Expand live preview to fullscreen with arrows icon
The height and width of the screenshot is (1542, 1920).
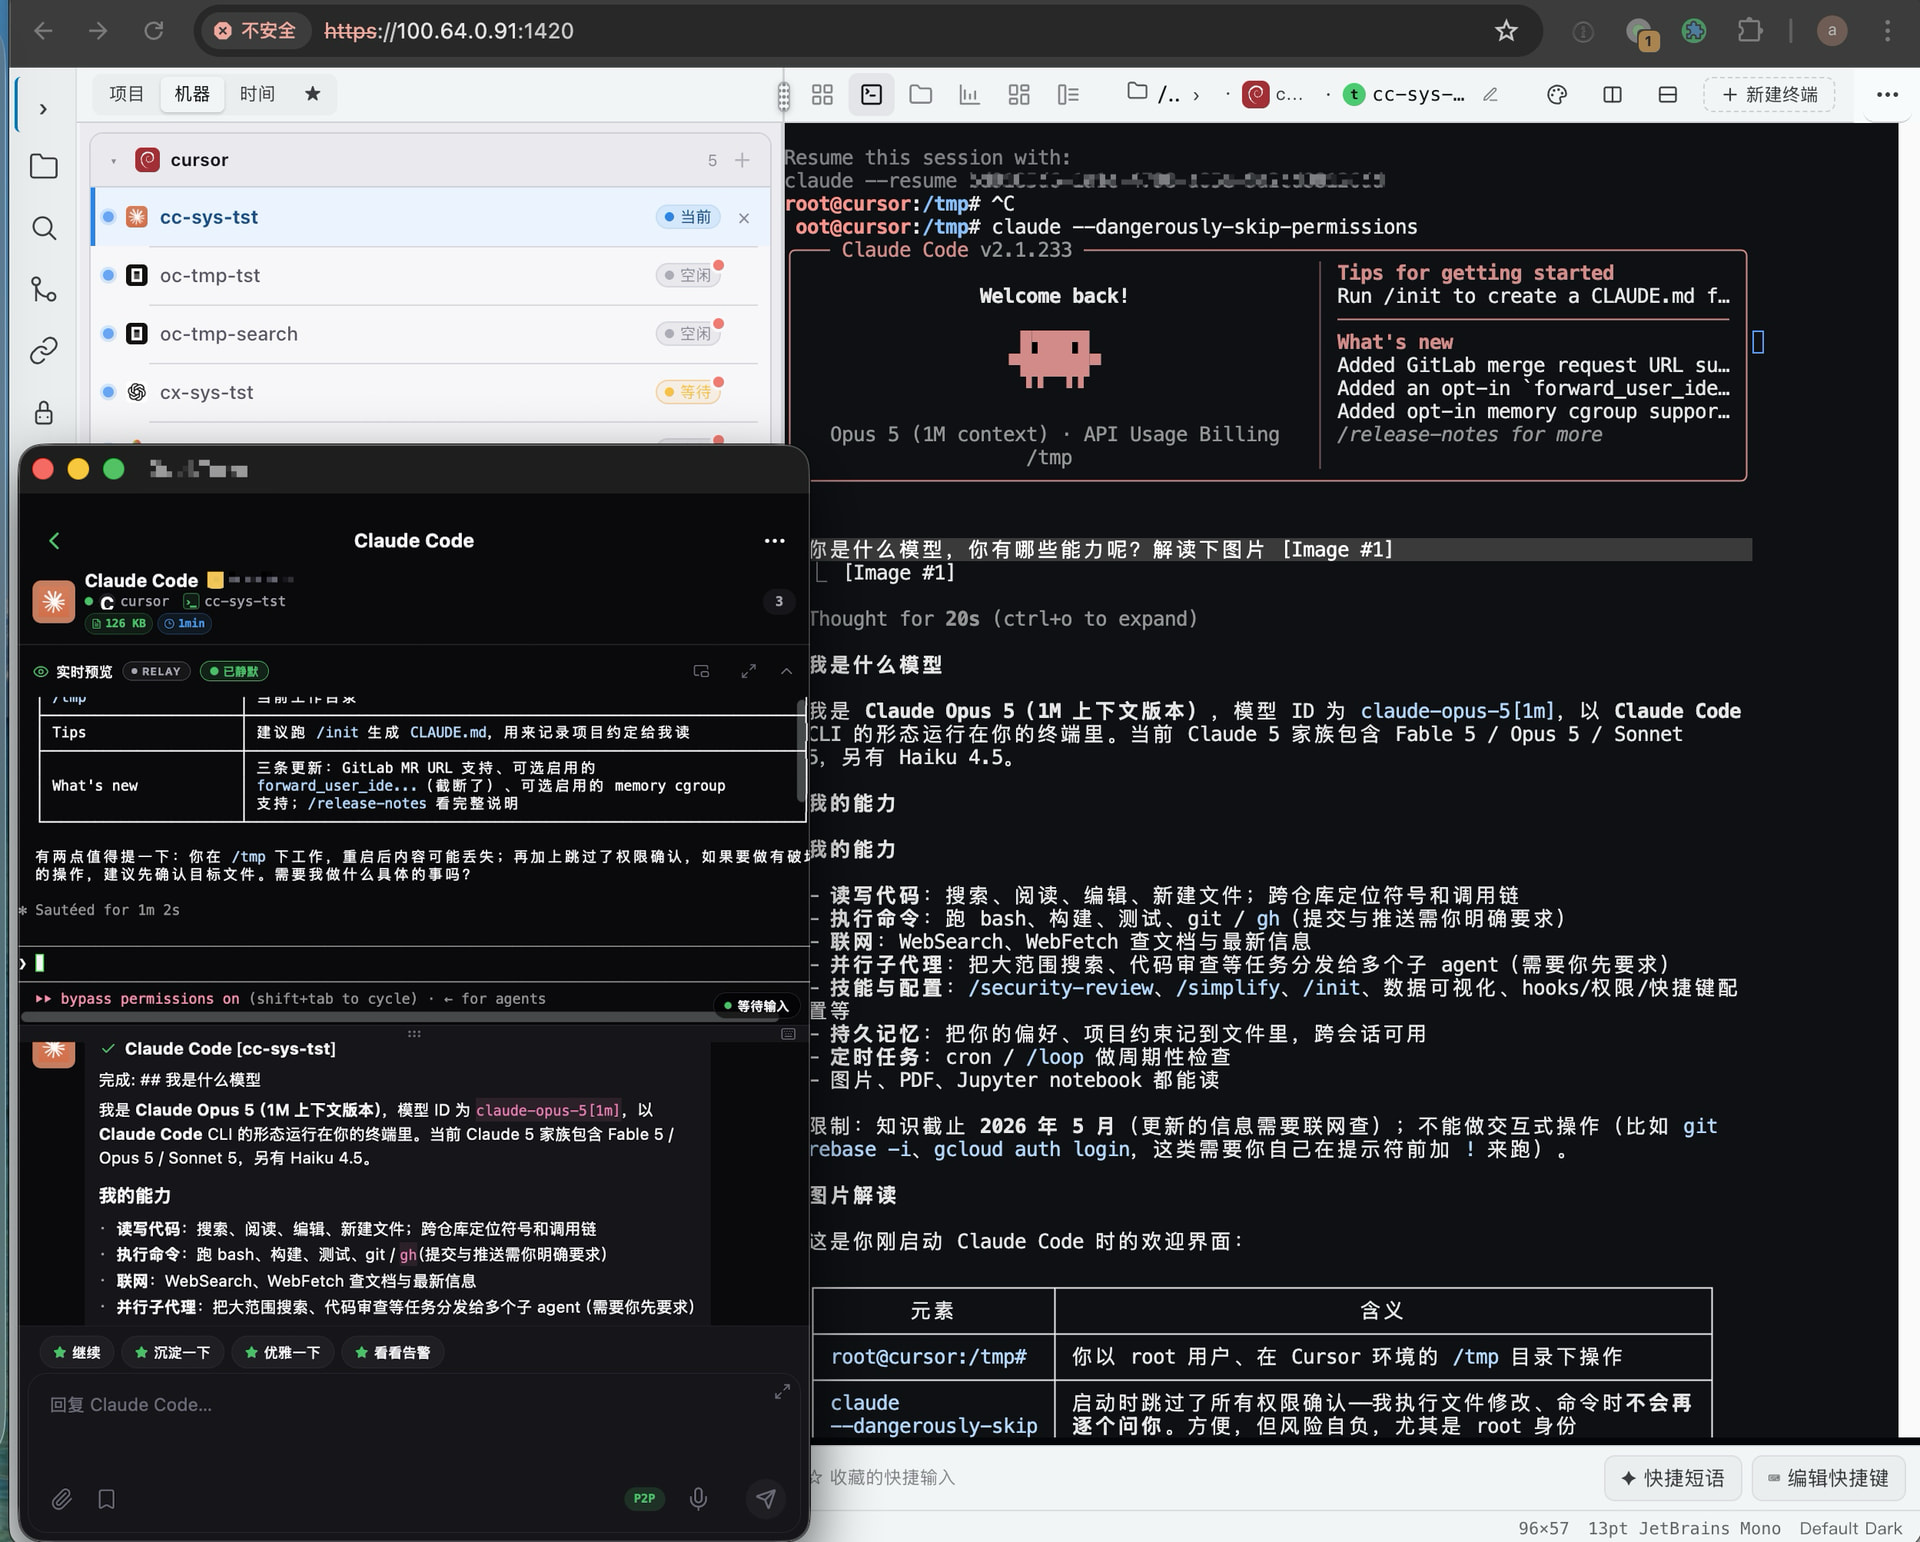point(748,671)
